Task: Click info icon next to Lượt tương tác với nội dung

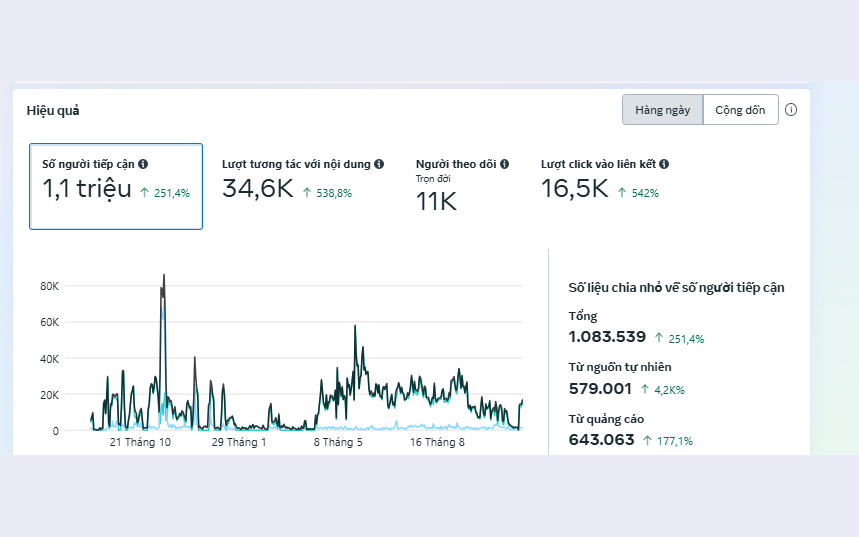Action: (379, 164)
